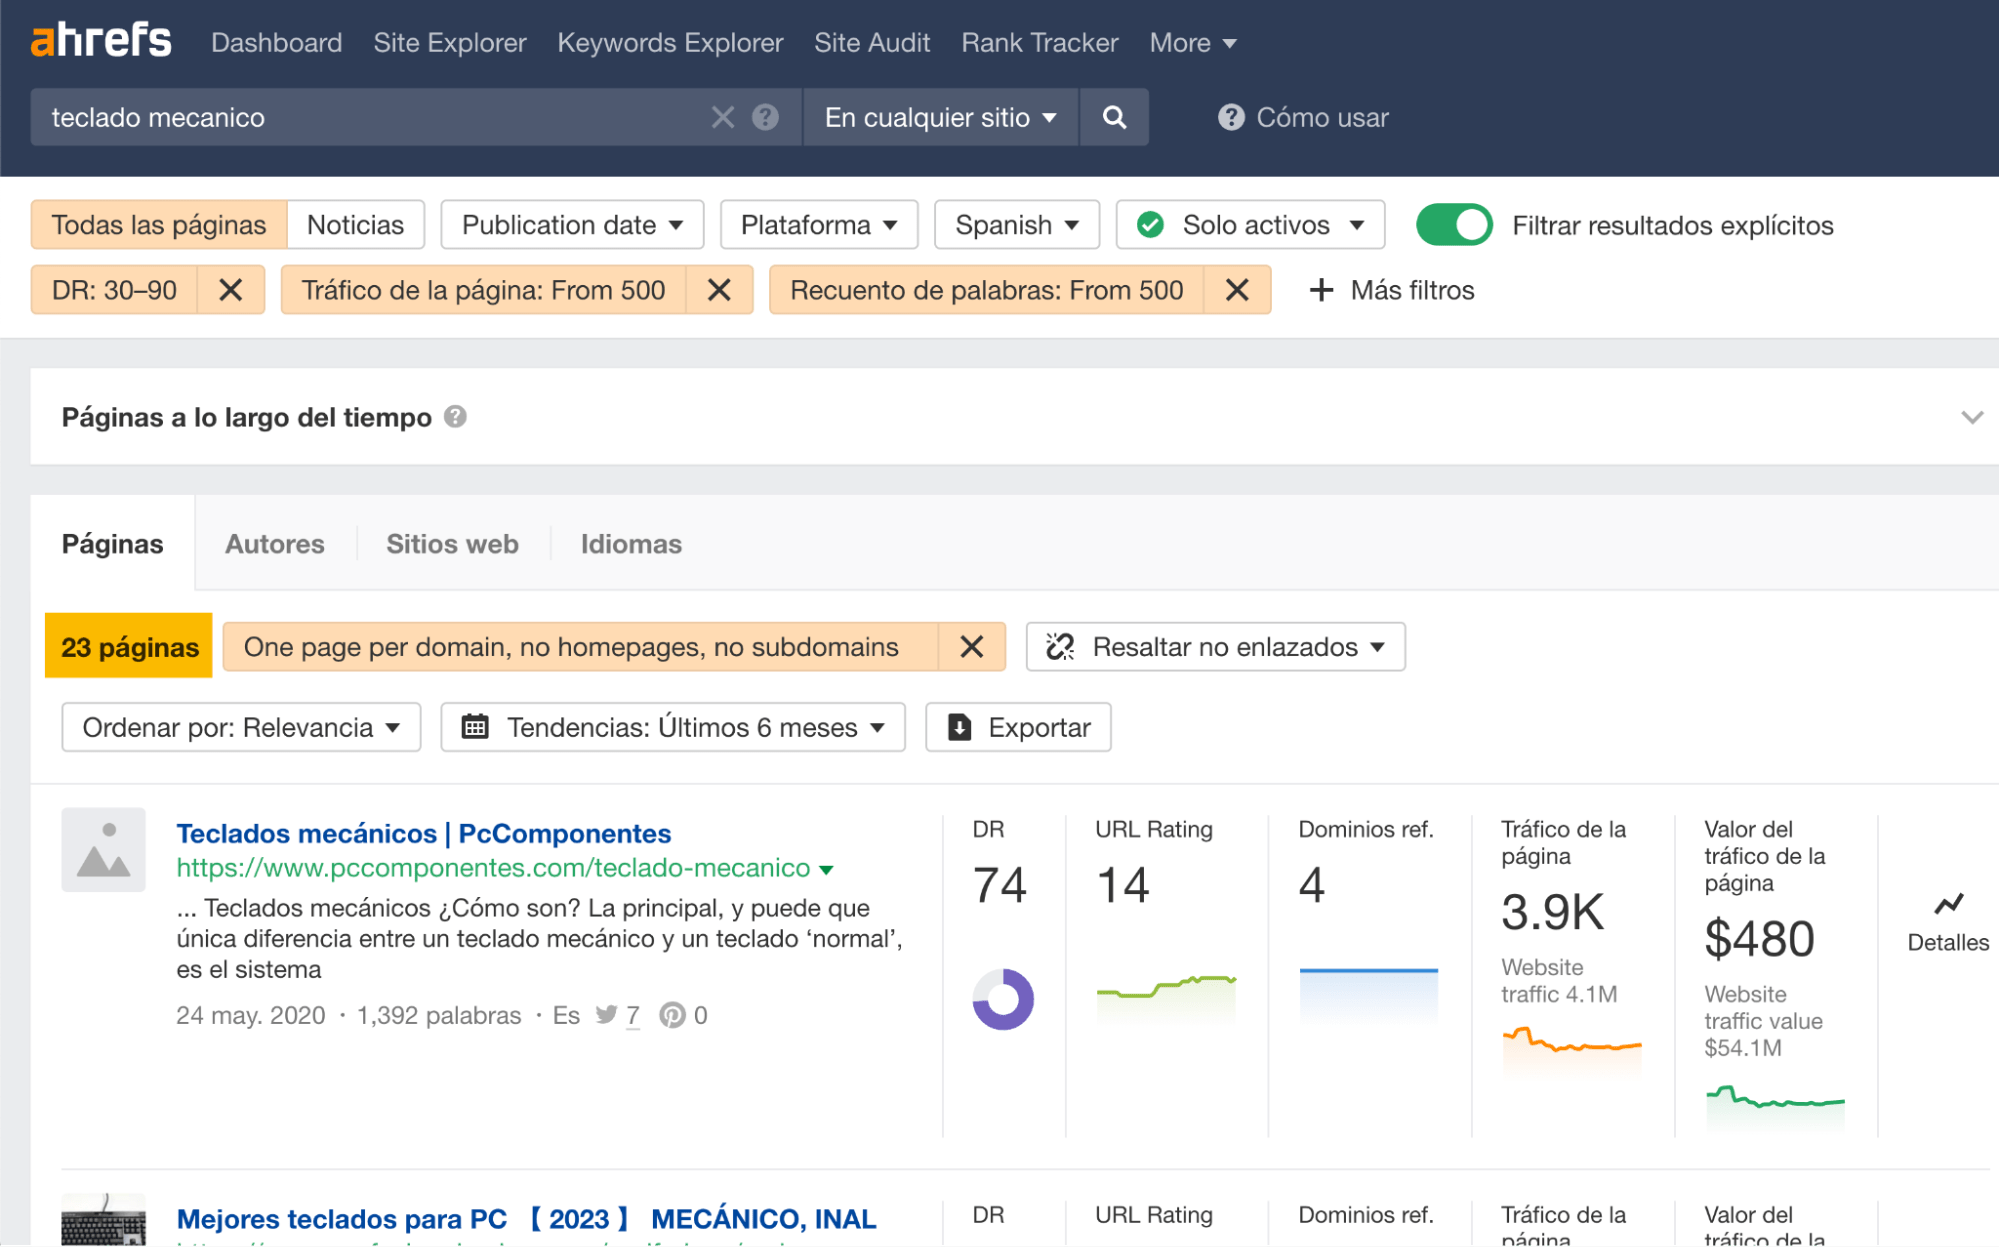Click the search magnifier icon
The image size is (1999, 1258).
coord(1114,117)
